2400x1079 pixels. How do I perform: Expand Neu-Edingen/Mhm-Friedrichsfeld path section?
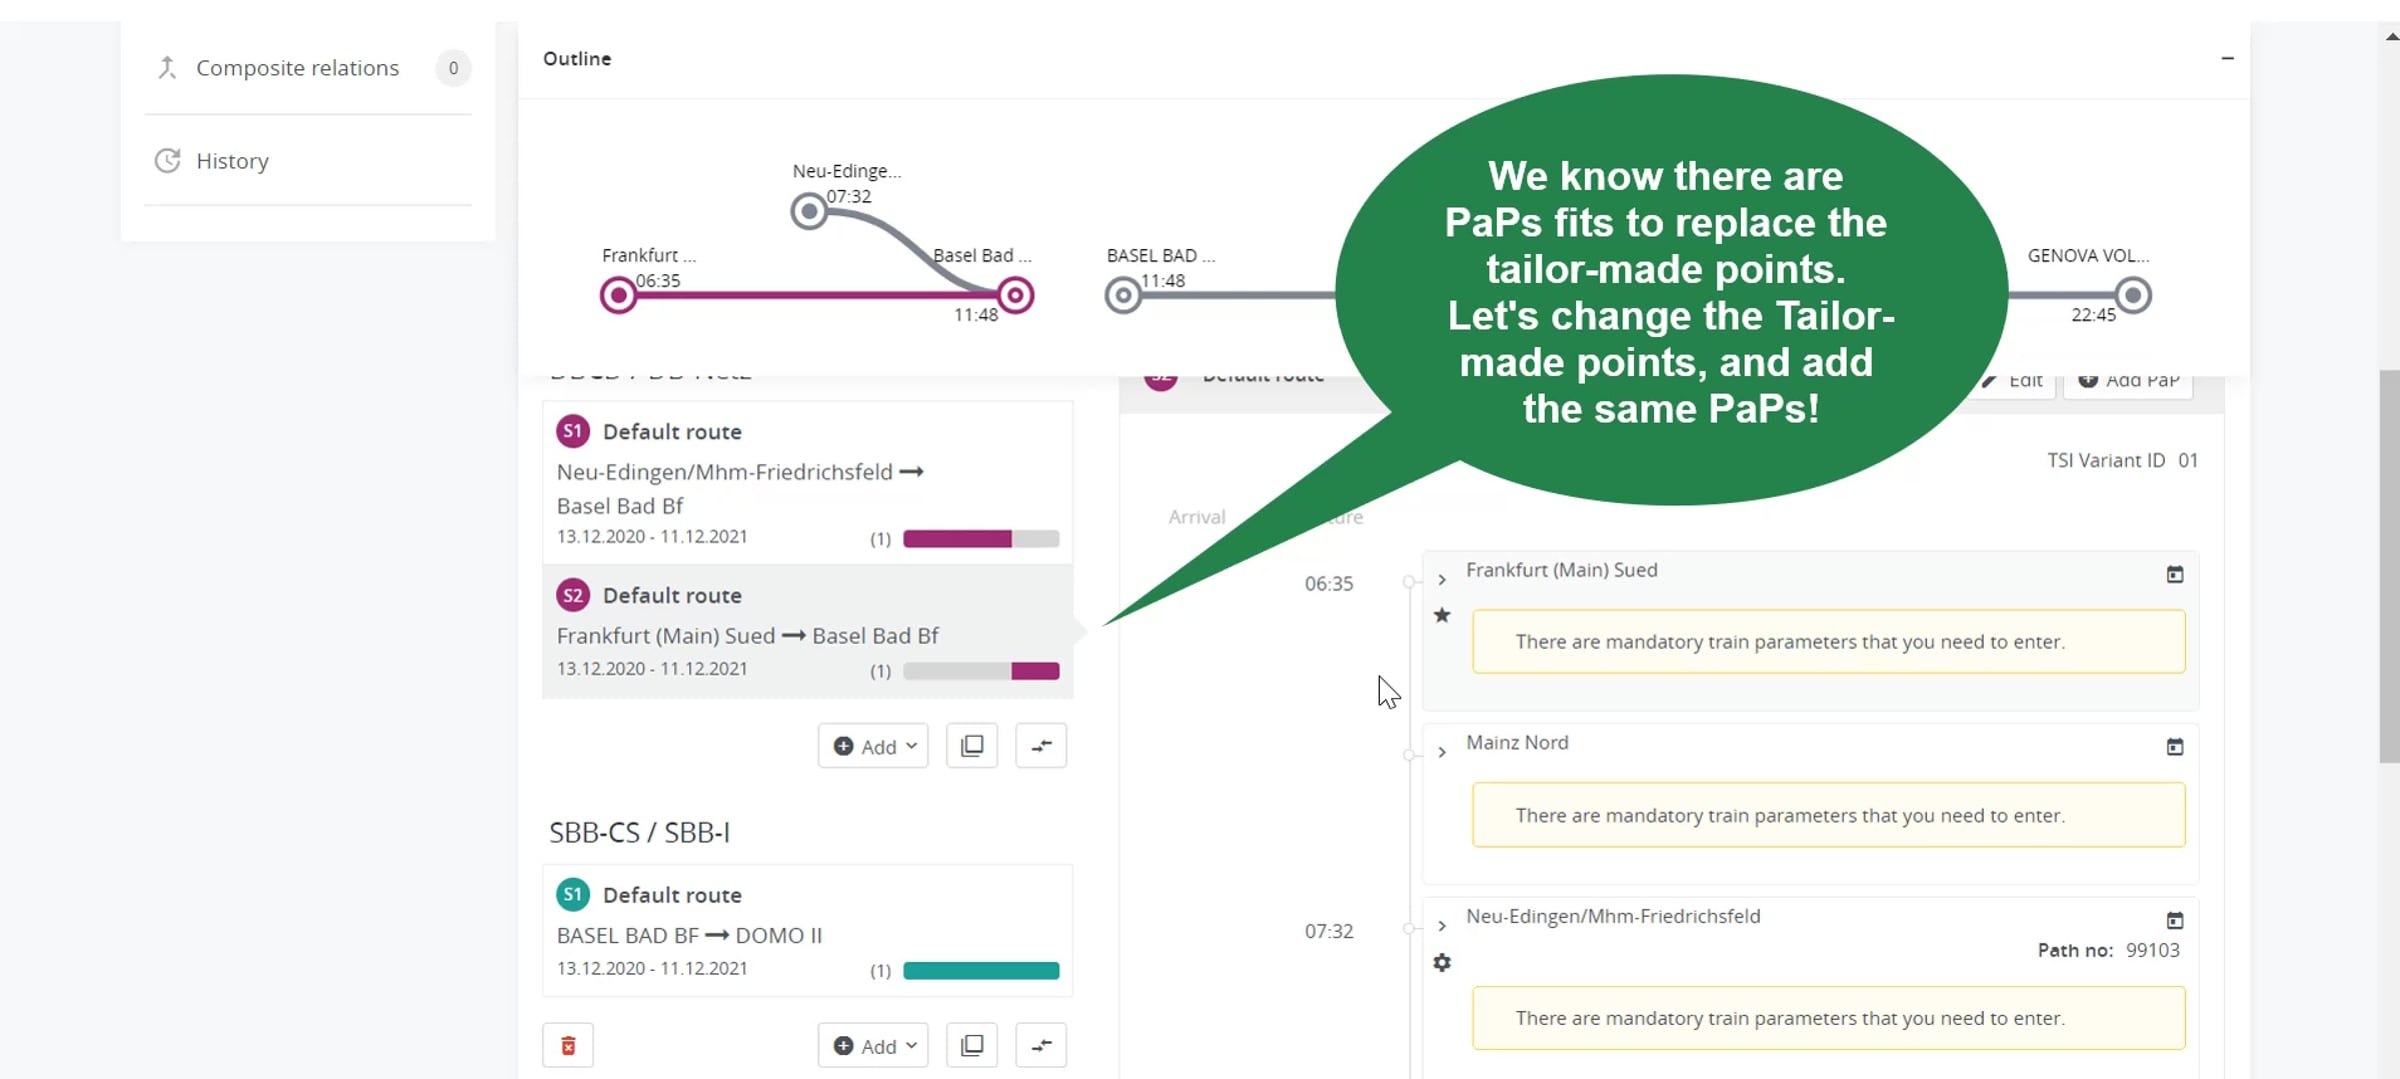[1442, 926]
